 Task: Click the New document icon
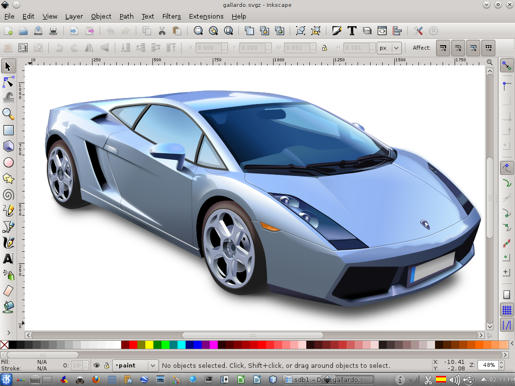click(8, 31)
